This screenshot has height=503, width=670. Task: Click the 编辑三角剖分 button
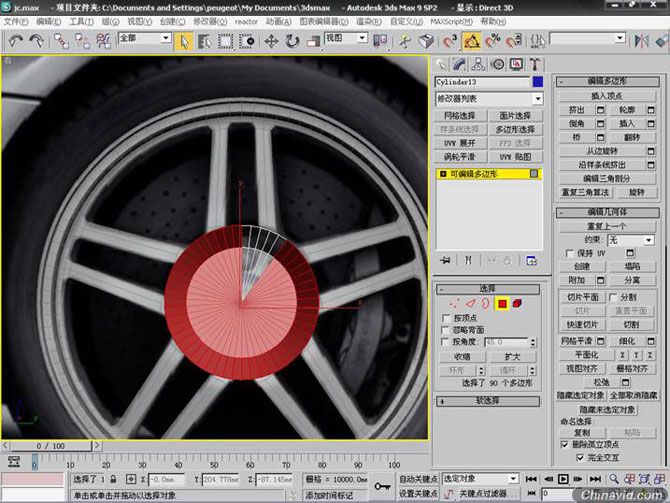click(607, 179)
